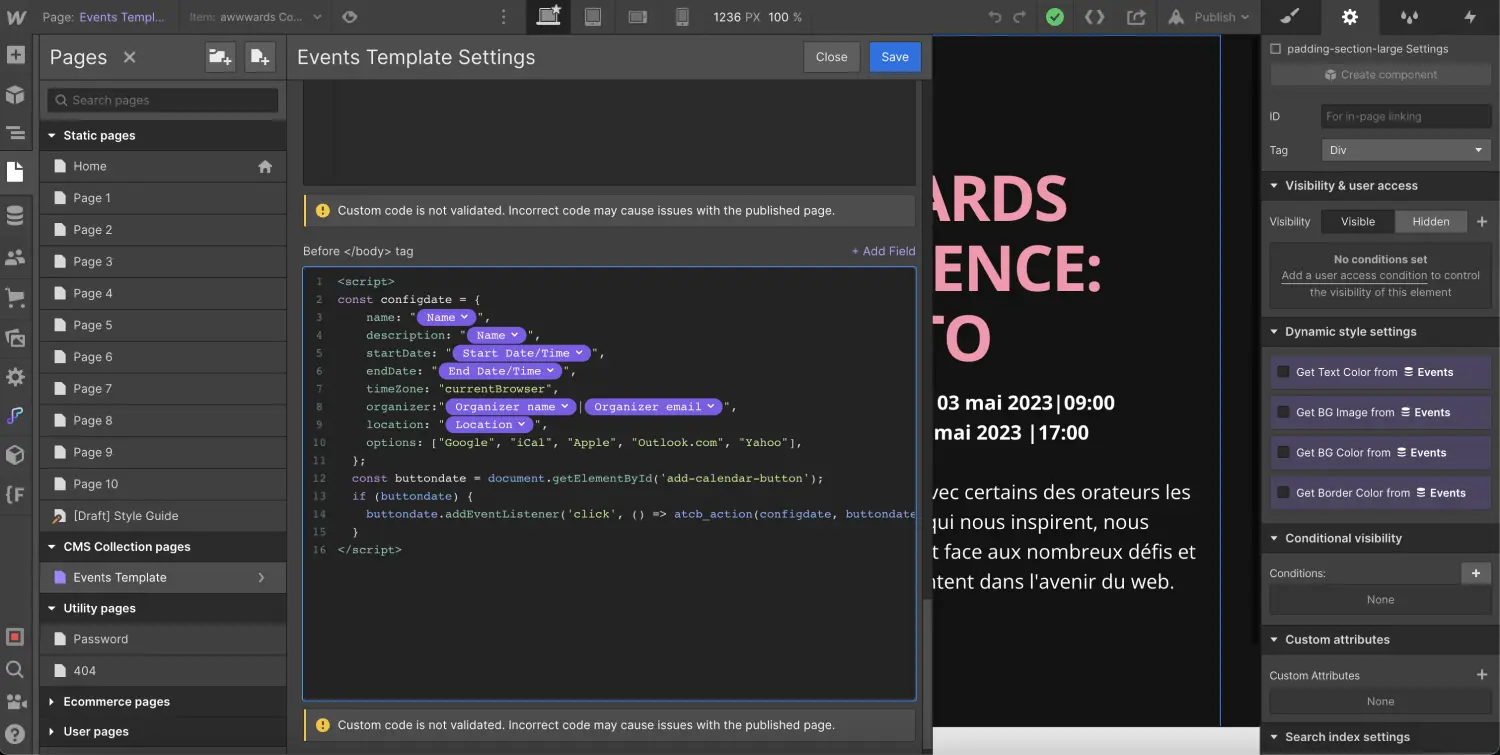Open the [Draft] Style Guide page
Screen dimensions: 1500x755
(163, 516)
